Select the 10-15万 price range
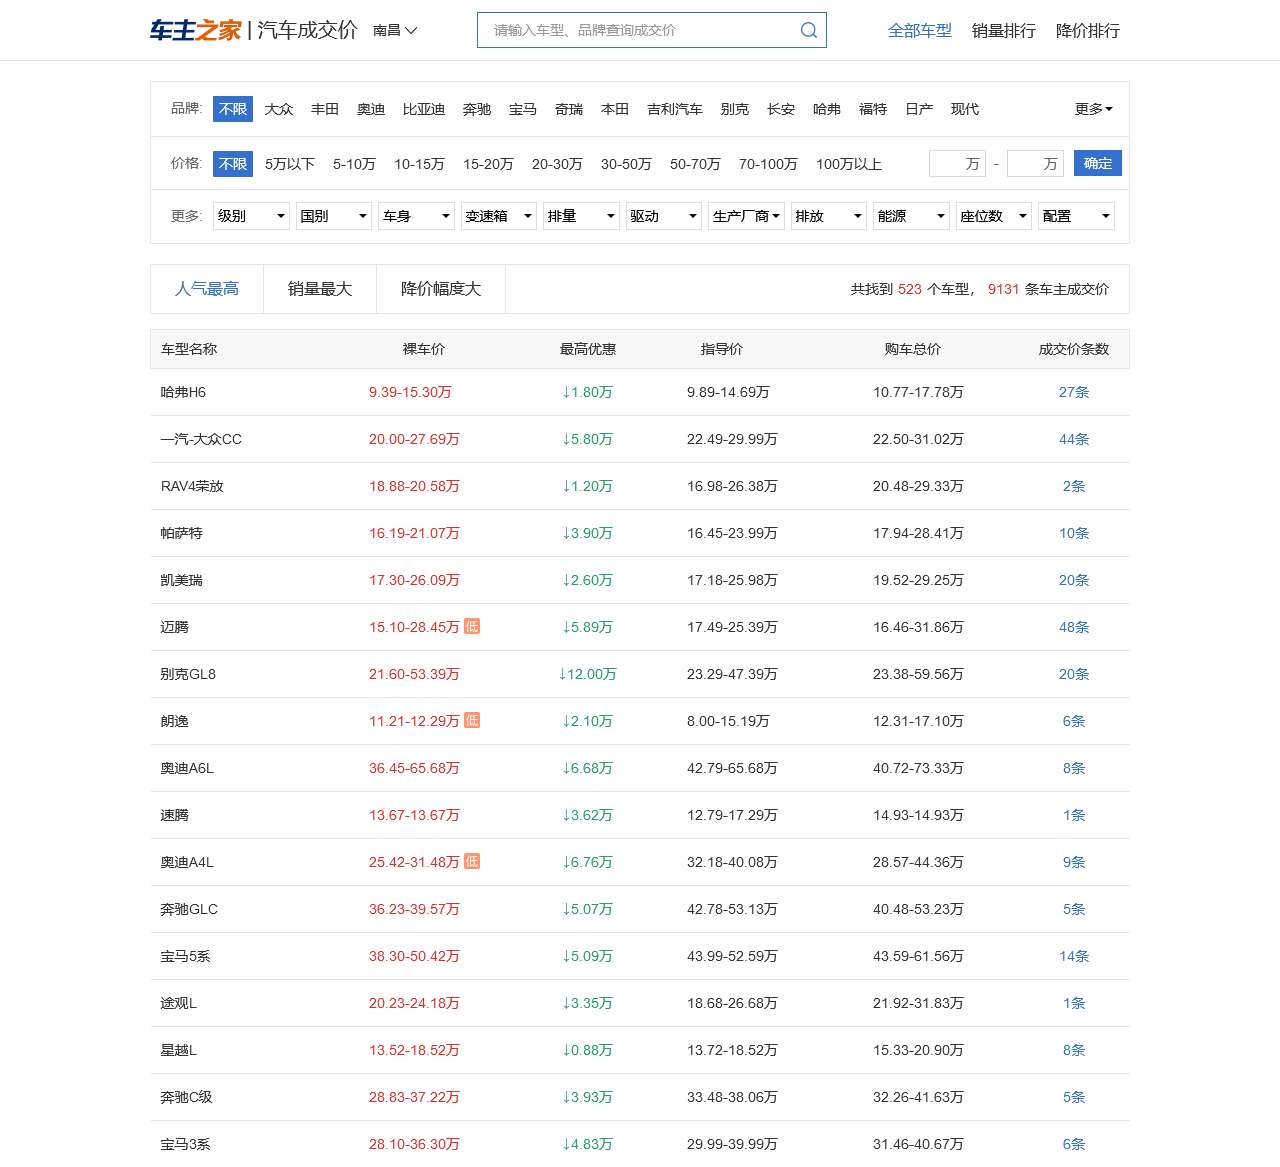Image resolution: width=1280 pixels, height=1167 pixels. tap(419, 164)
